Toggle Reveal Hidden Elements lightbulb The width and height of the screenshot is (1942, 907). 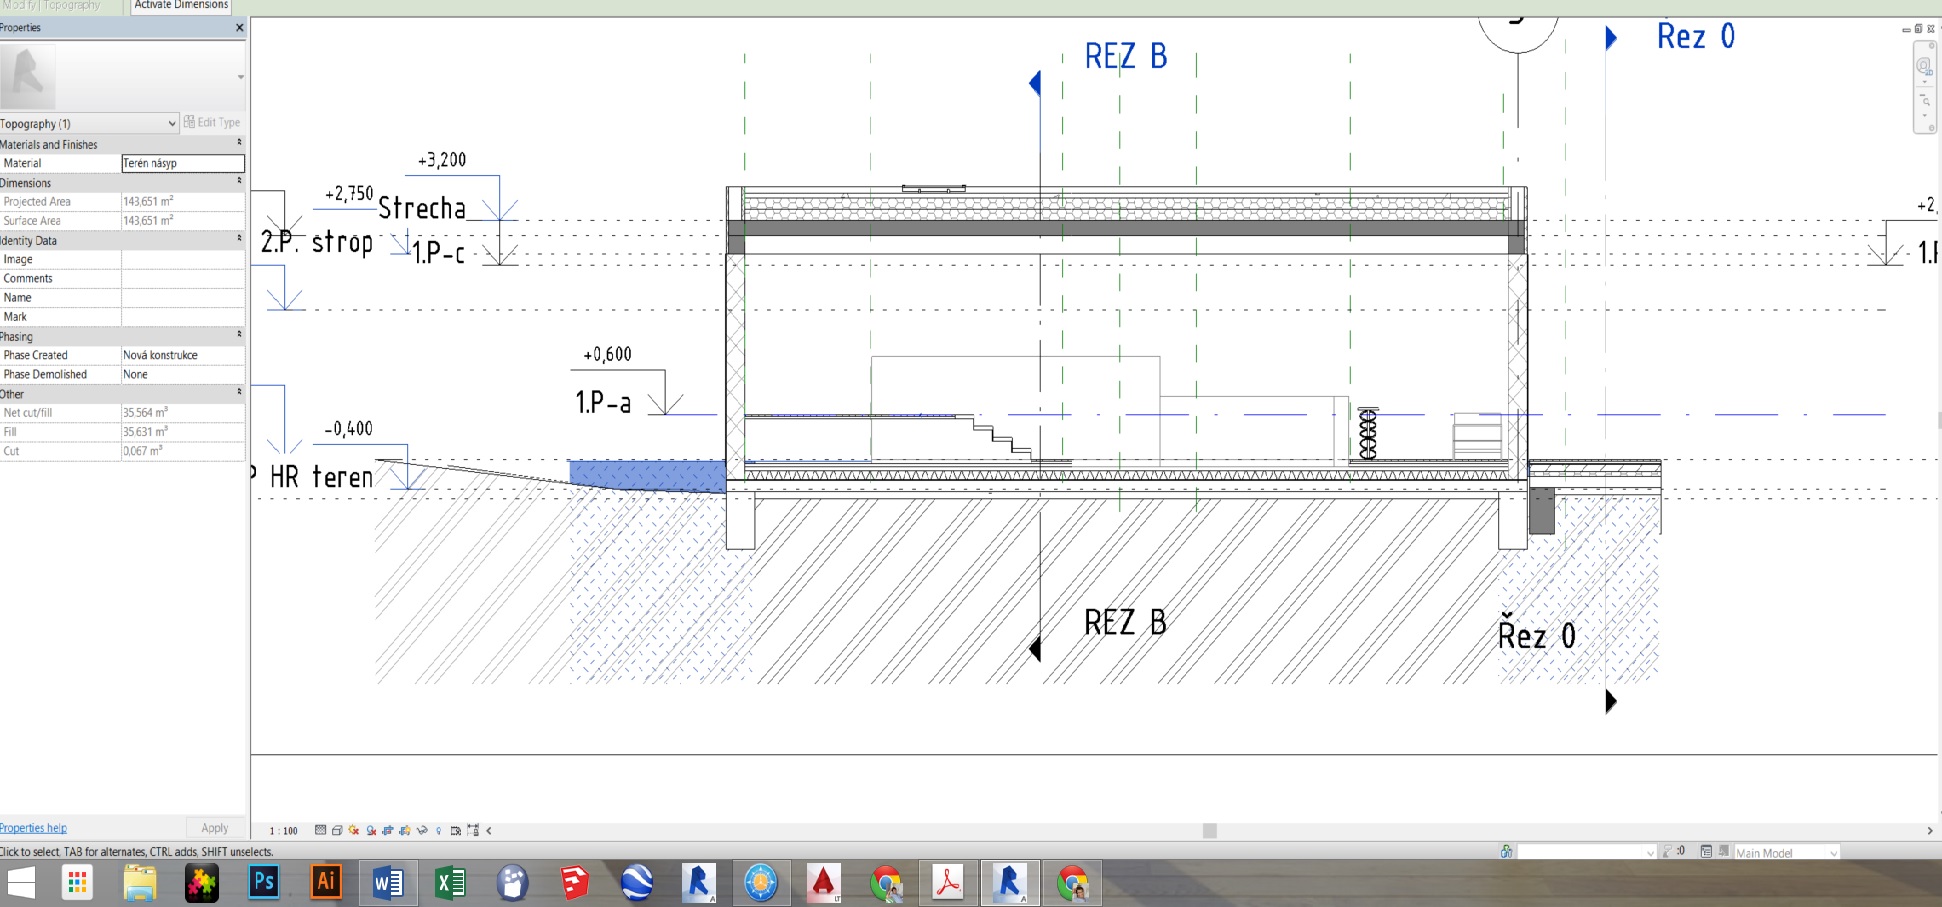pos(439,830)
